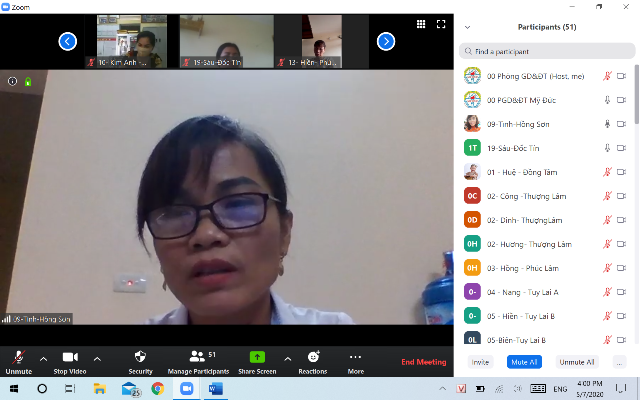Open the Security shield menu
This screenshot has height=400, width=640.
pyautogui.click(x=140, y=362)
